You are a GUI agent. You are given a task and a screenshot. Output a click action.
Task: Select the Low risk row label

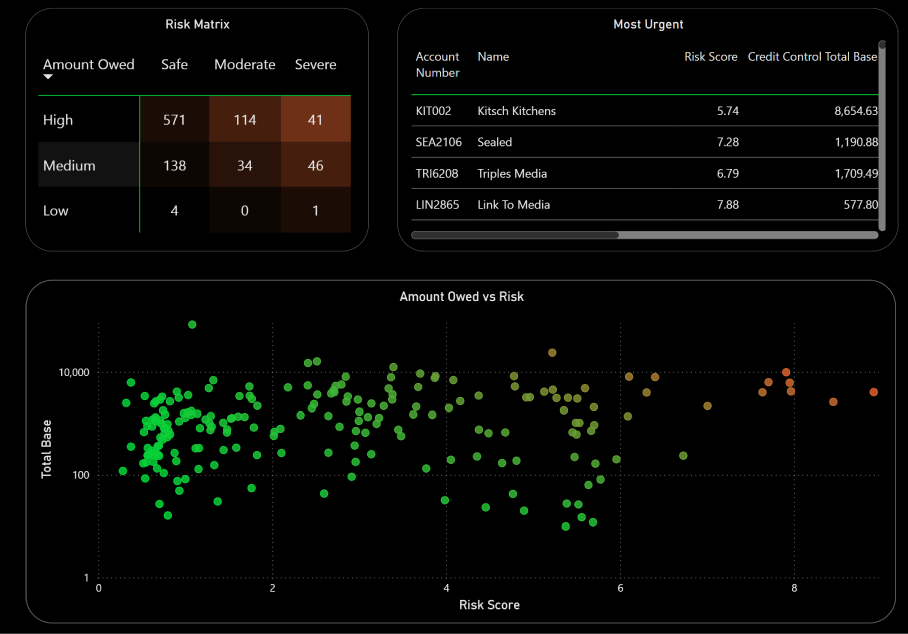[55, 211]
